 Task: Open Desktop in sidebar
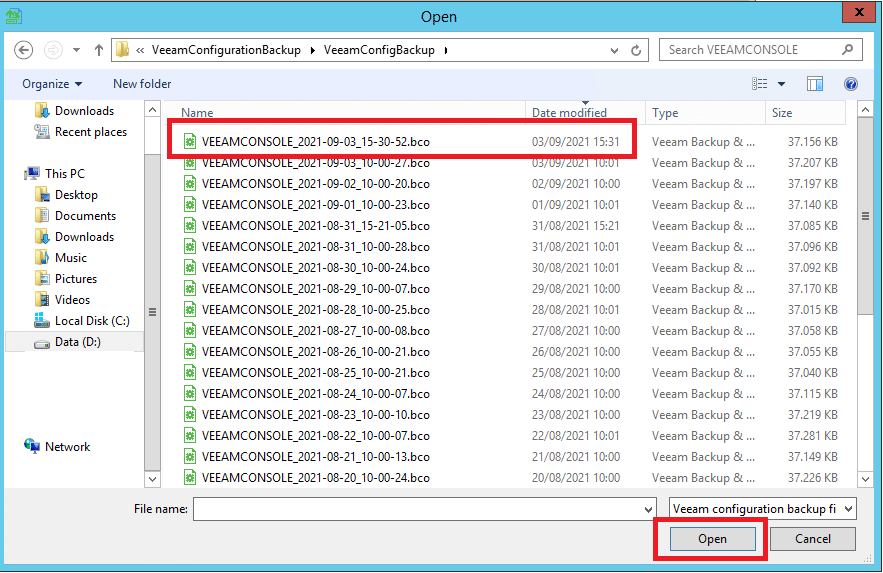click(76, 195)
